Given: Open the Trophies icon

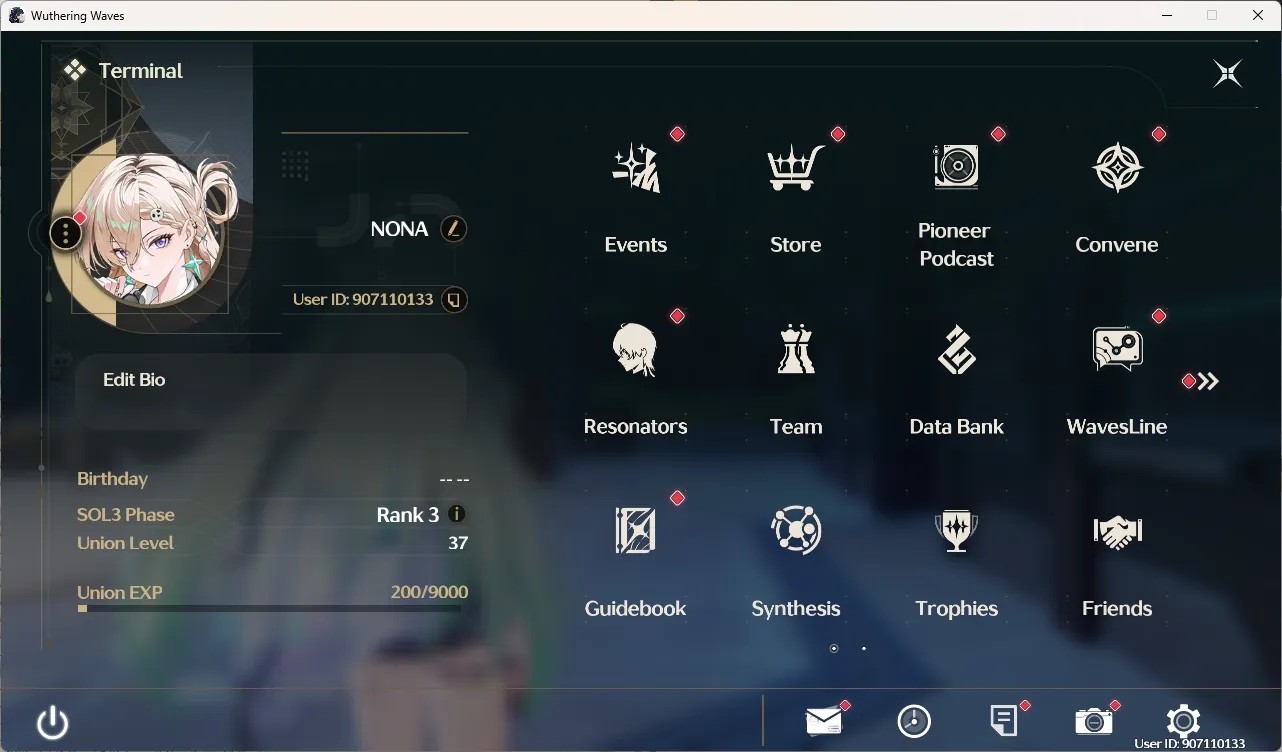Looking at the screenshot, I should pyautogui.click(x=957, y=531).
